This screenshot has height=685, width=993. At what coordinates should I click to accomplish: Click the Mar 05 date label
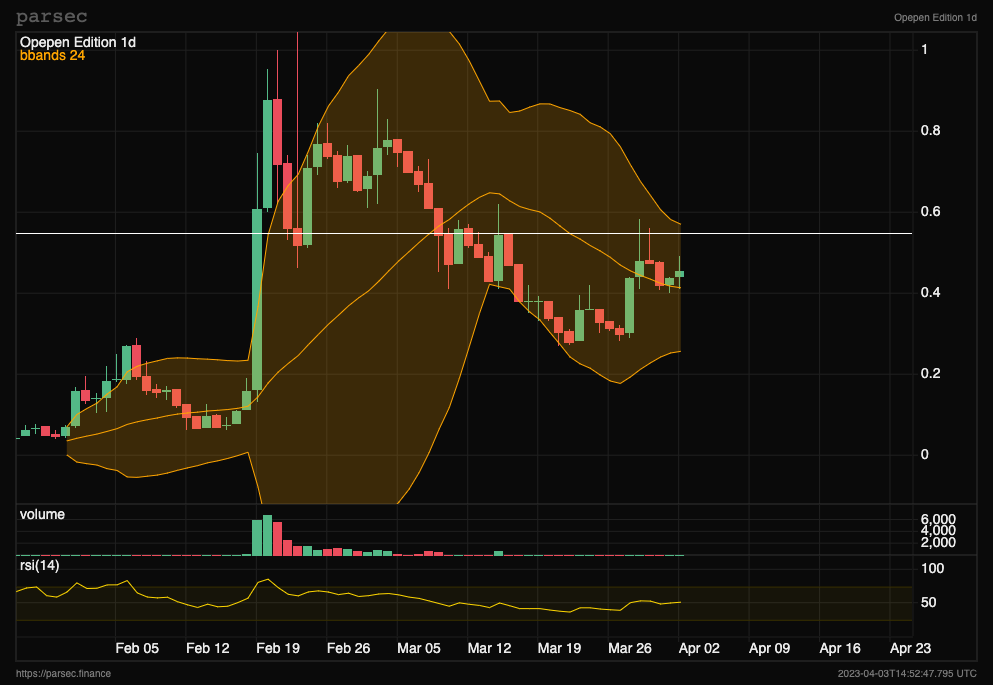tap(419, 648)
